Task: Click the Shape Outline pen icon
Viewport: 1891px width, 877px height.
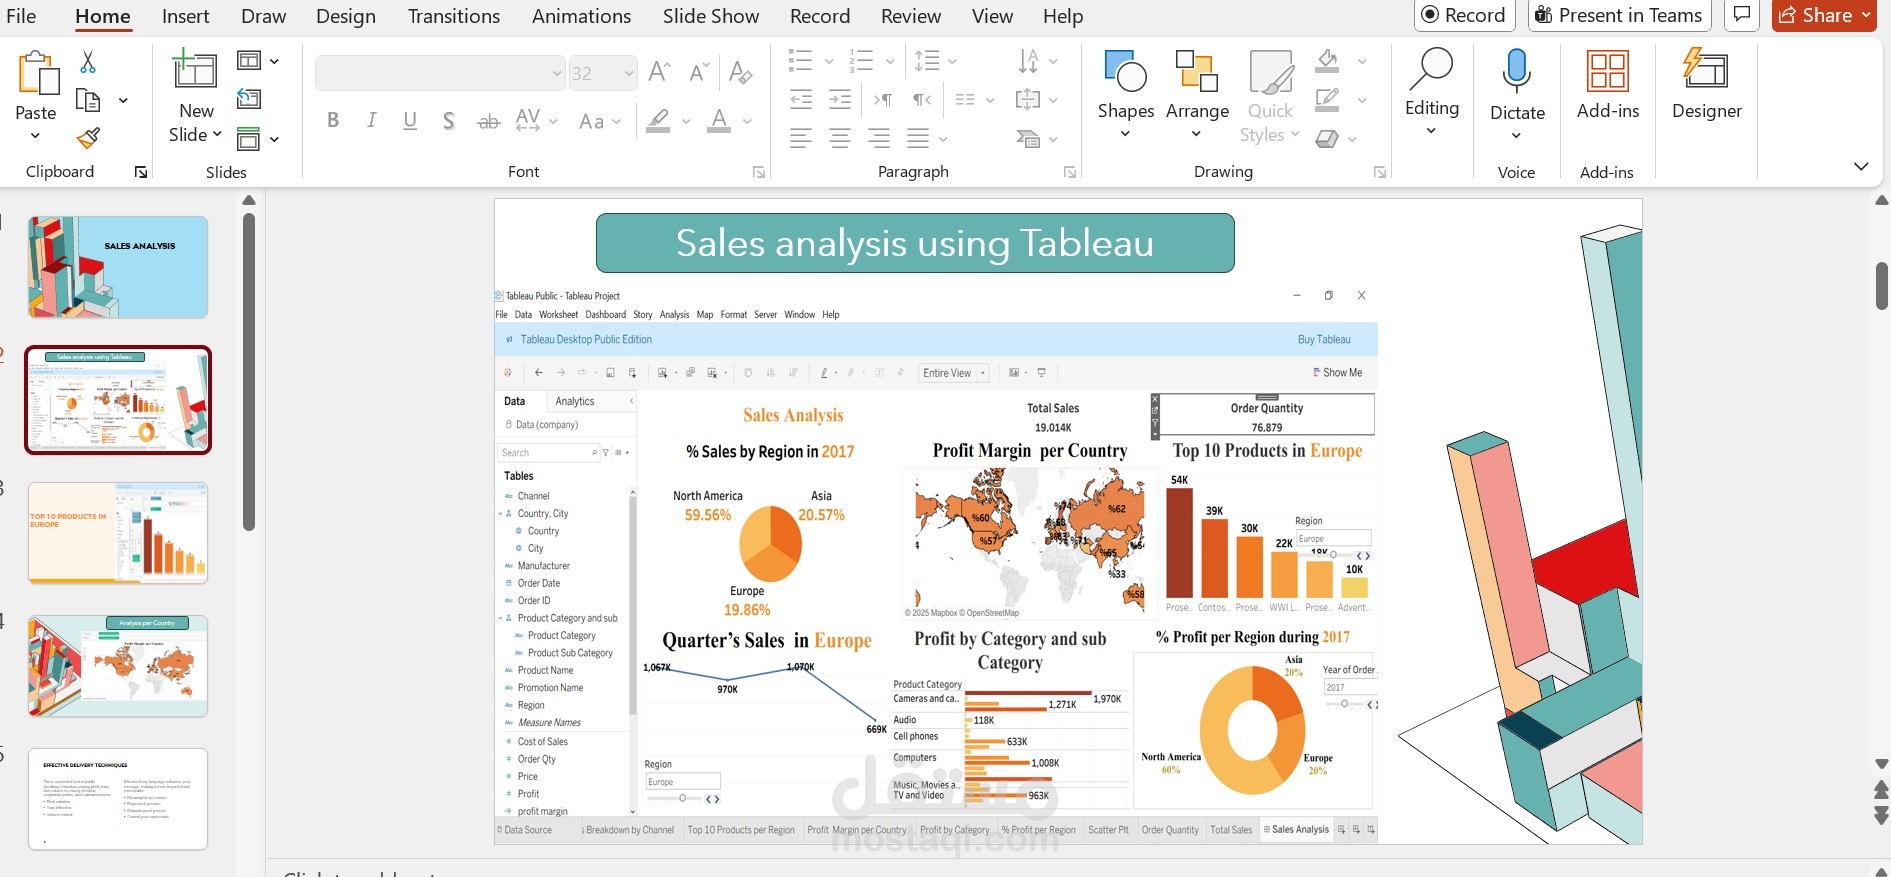Action: pos(1327,99)
